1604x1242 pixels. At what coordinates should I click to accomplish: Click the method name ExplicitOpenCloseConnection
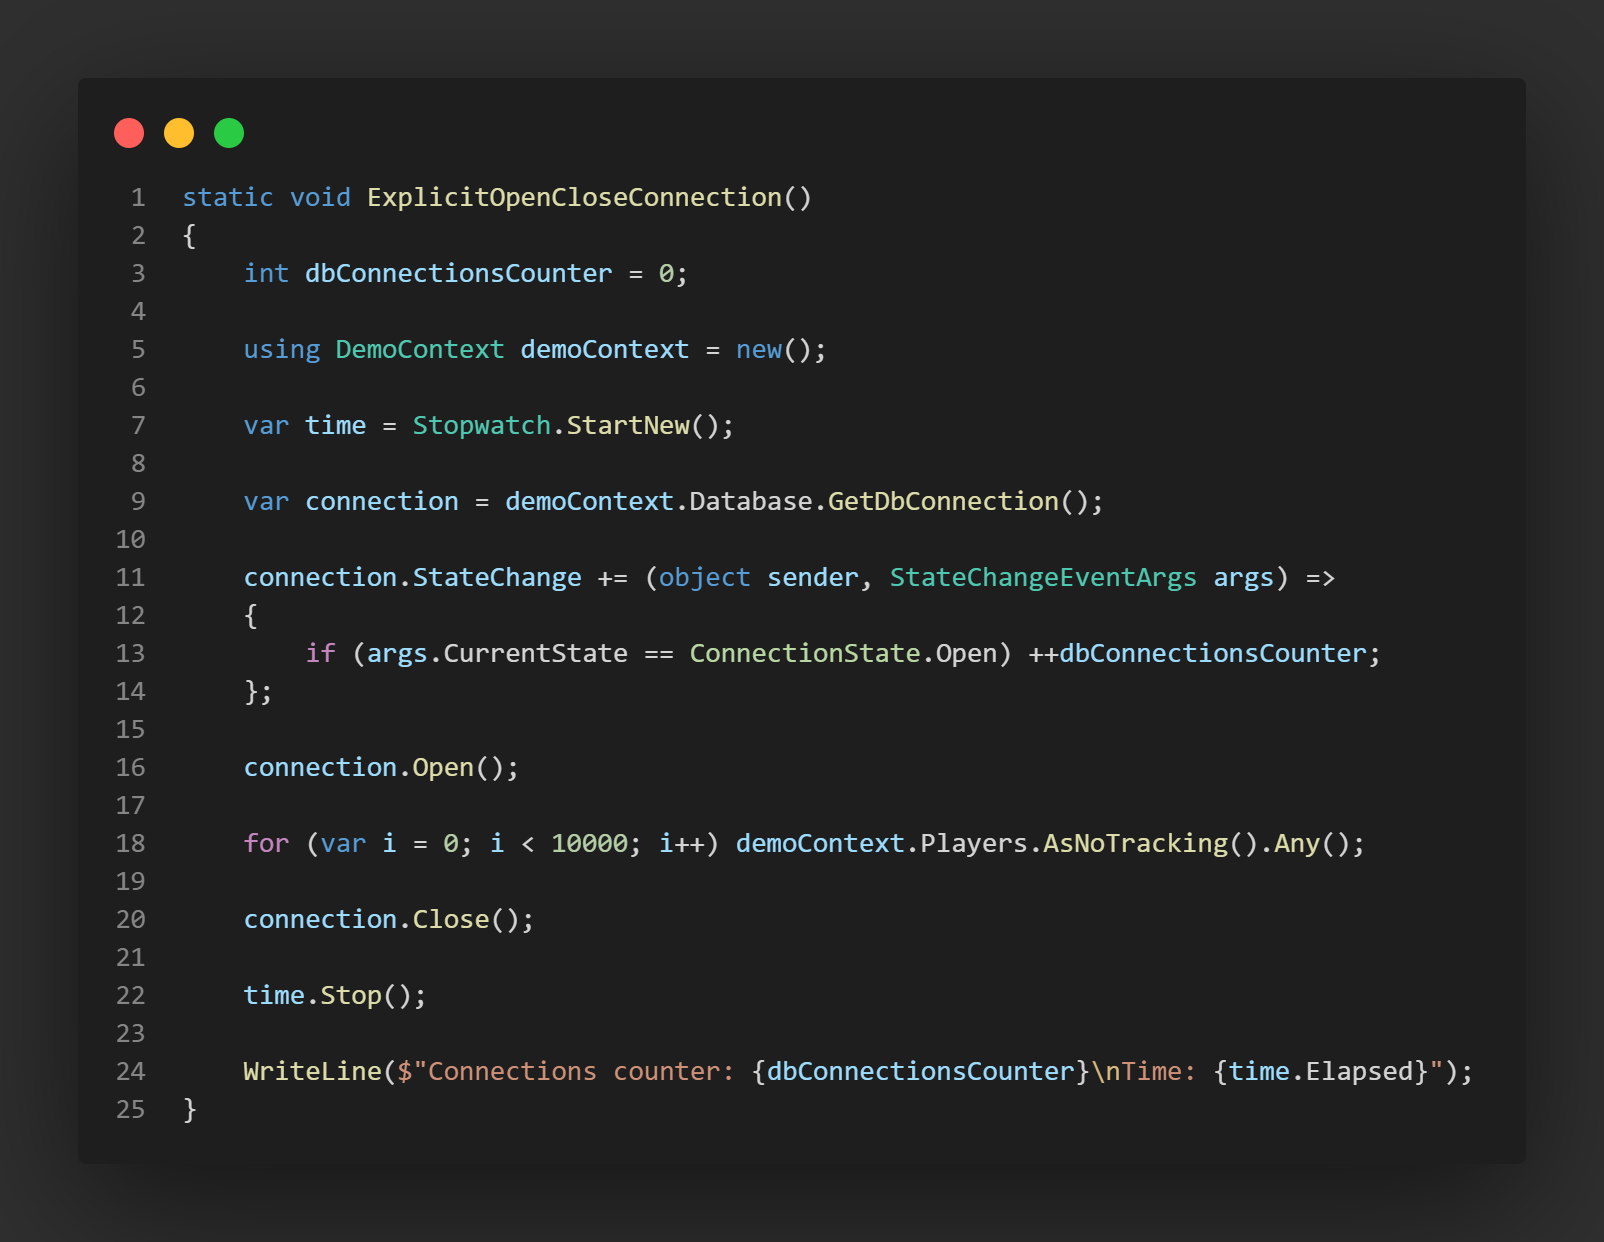point(574,198)
